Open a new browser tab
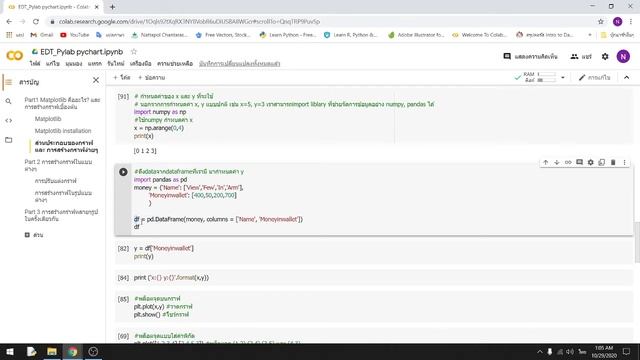 click(x=112, y=7)
